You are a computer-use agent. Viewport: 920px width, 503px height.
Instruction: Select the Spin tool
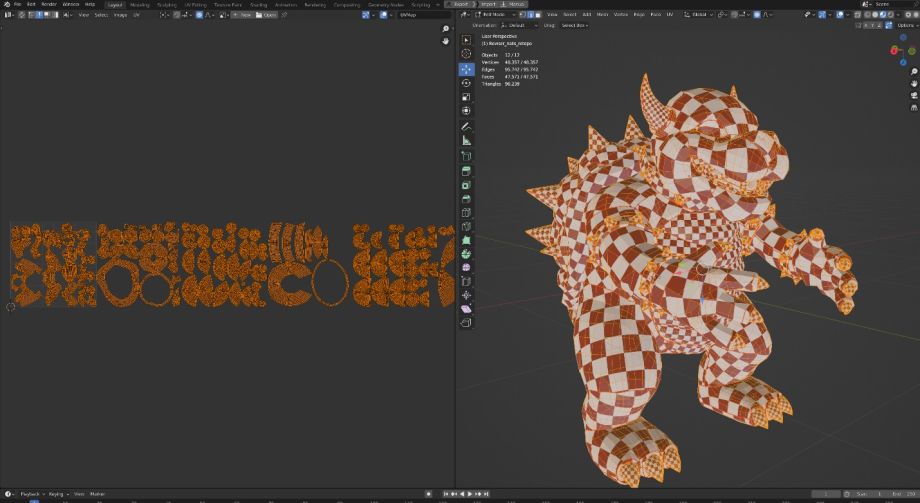pyautogui.click(x=466, y=254)
